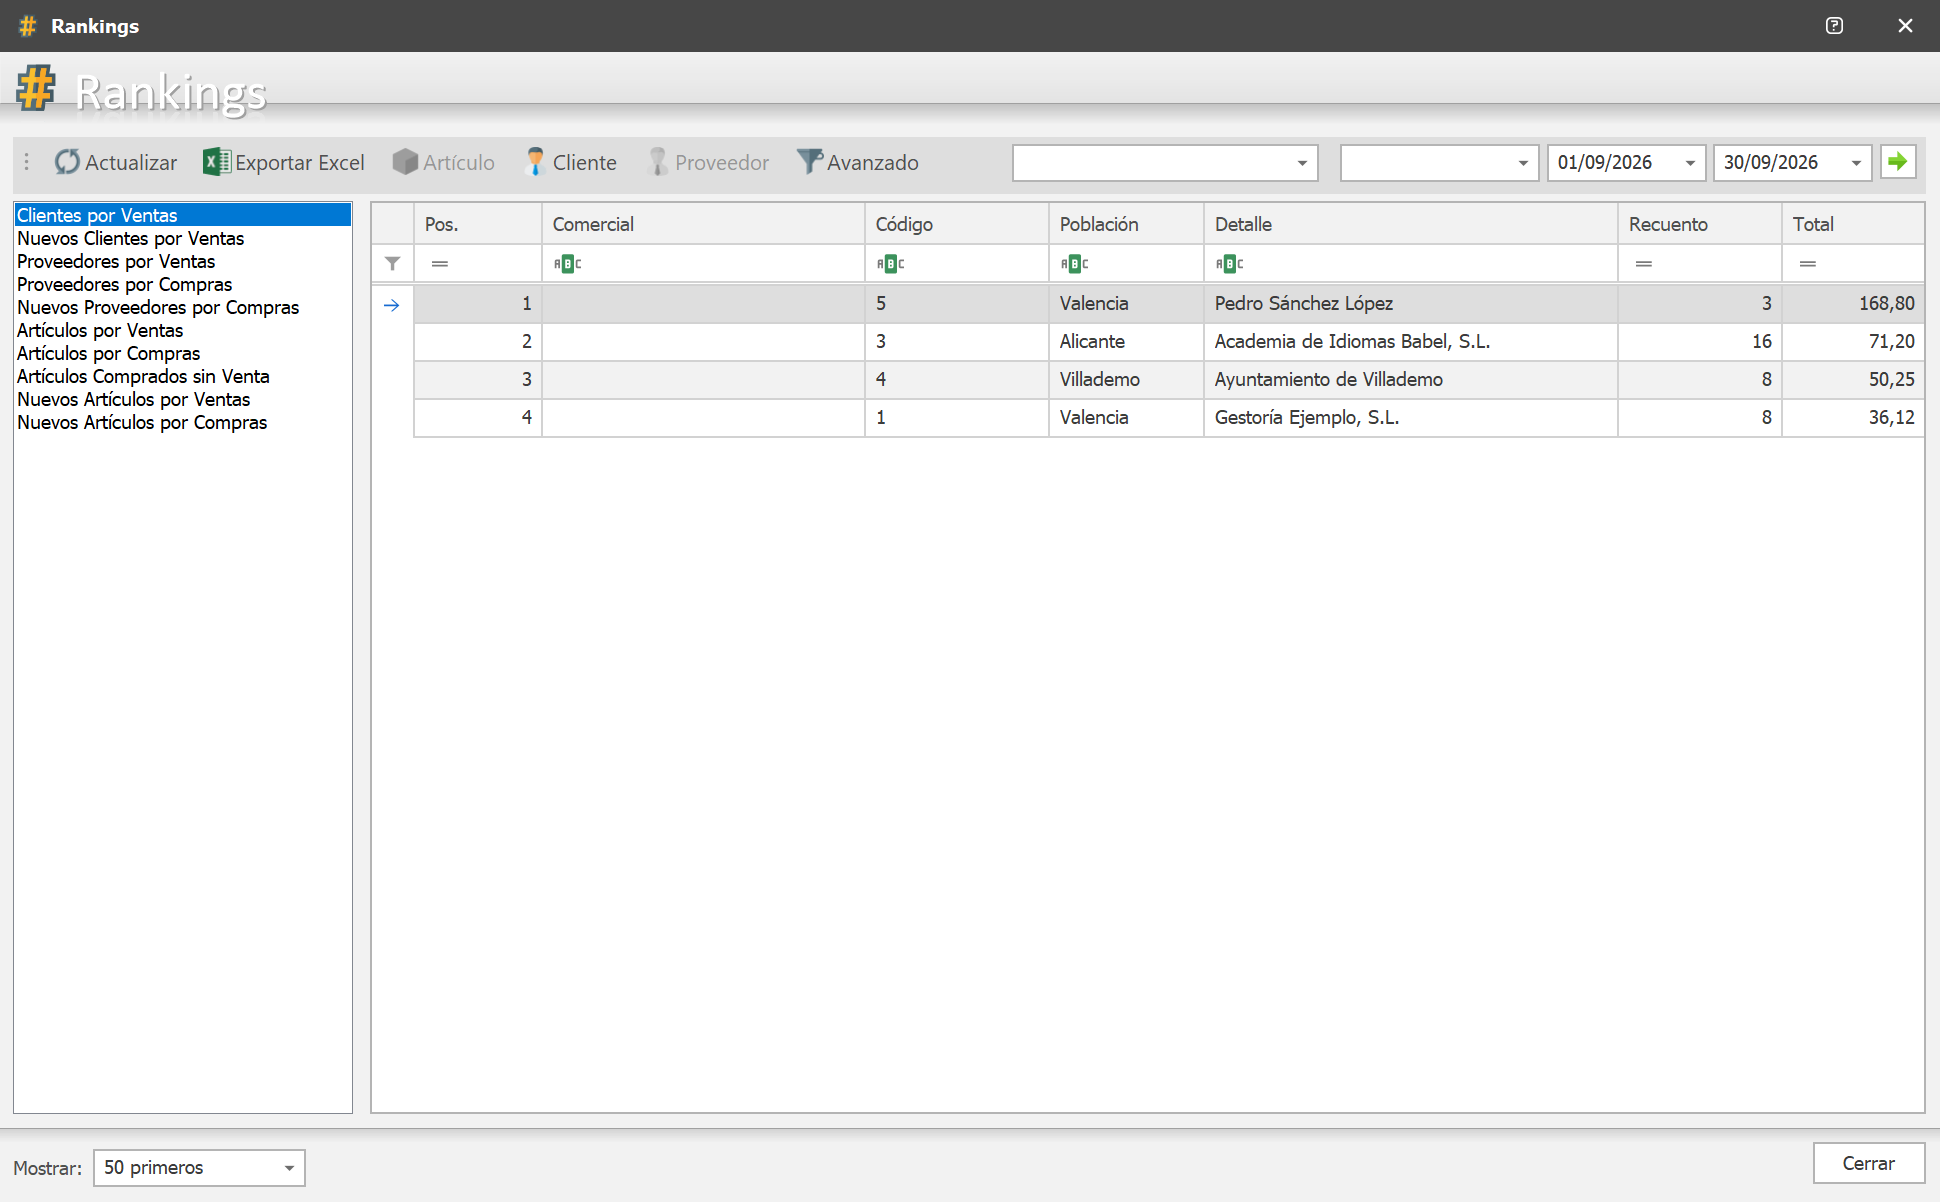Open the Cliente person icon
This screenshot has width=1940, height=1202.
coord(535,162)
